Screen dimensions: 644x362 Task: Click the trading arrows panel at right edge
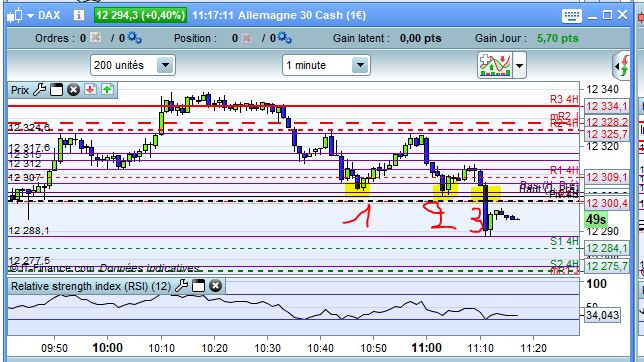pos(622,66)
